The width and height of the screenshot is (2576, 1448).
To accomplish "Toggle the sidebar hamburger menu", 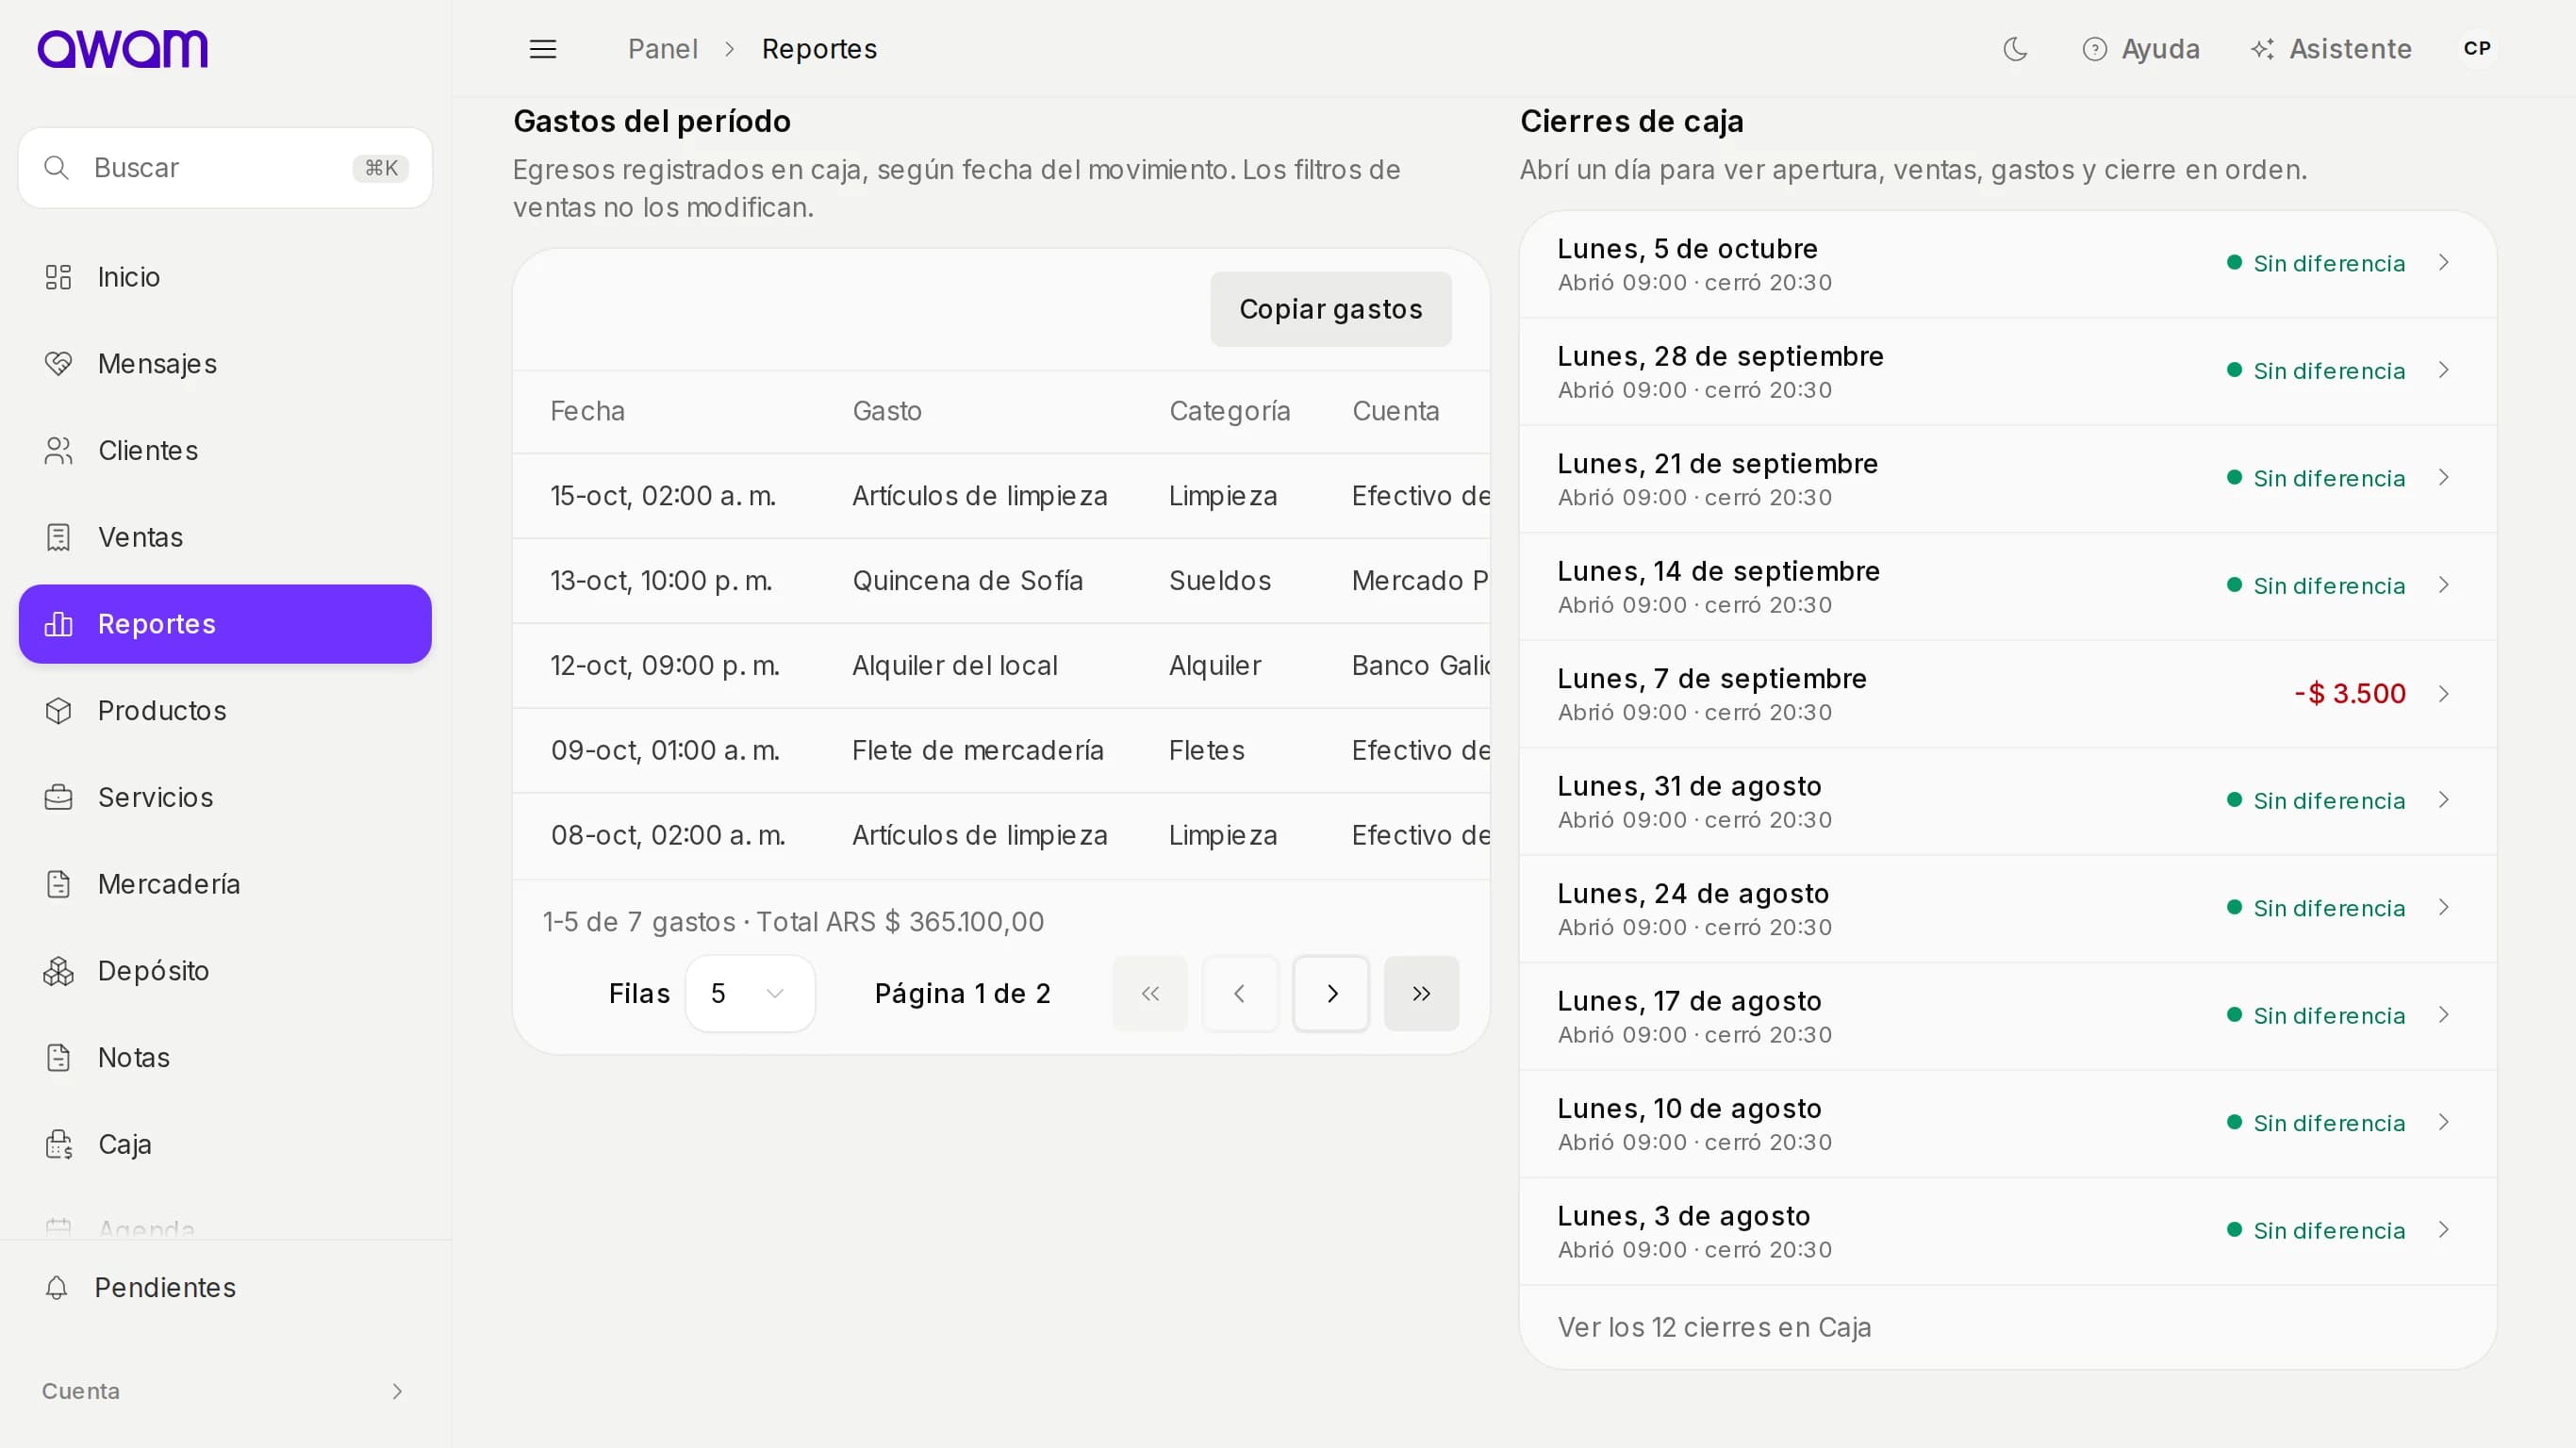I will [542, 49].
